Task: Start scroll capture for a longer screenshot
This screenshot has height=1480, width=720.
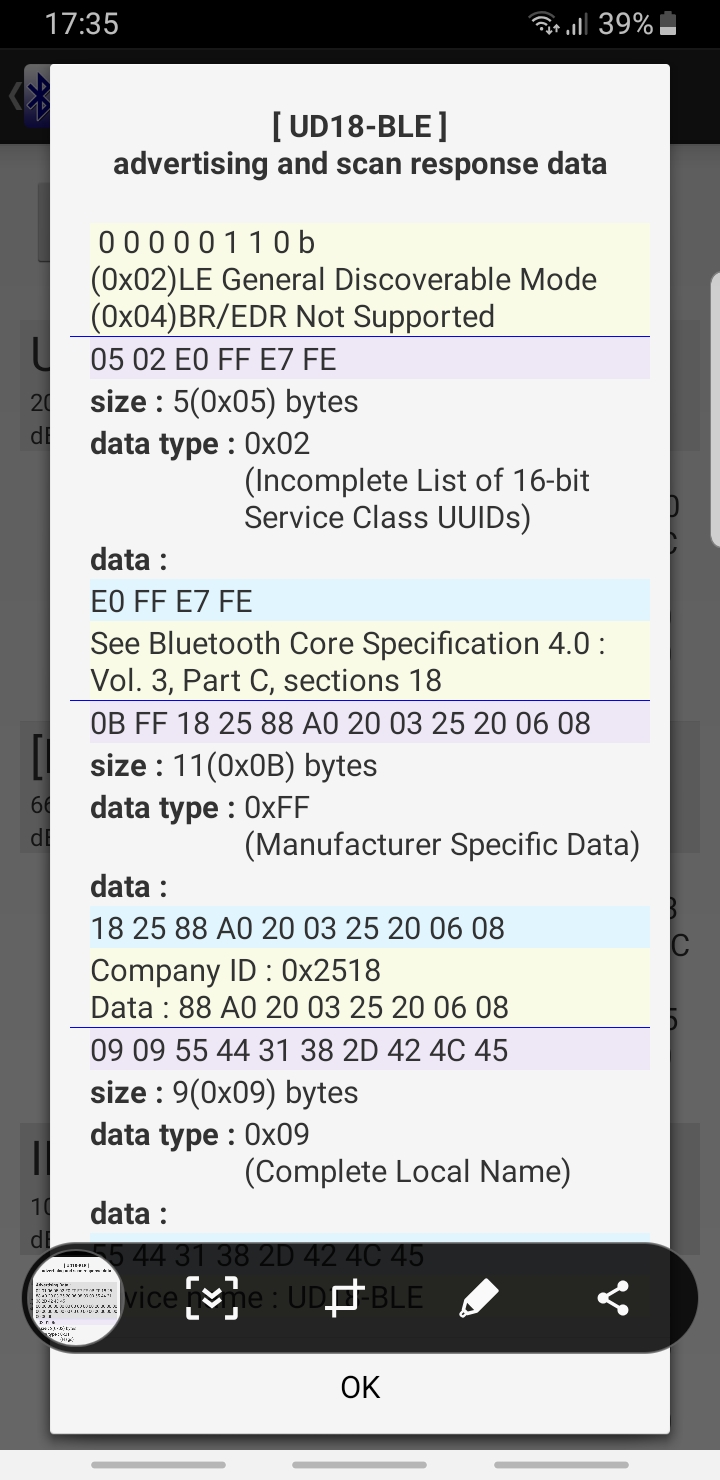Action: coord(211,1297)
